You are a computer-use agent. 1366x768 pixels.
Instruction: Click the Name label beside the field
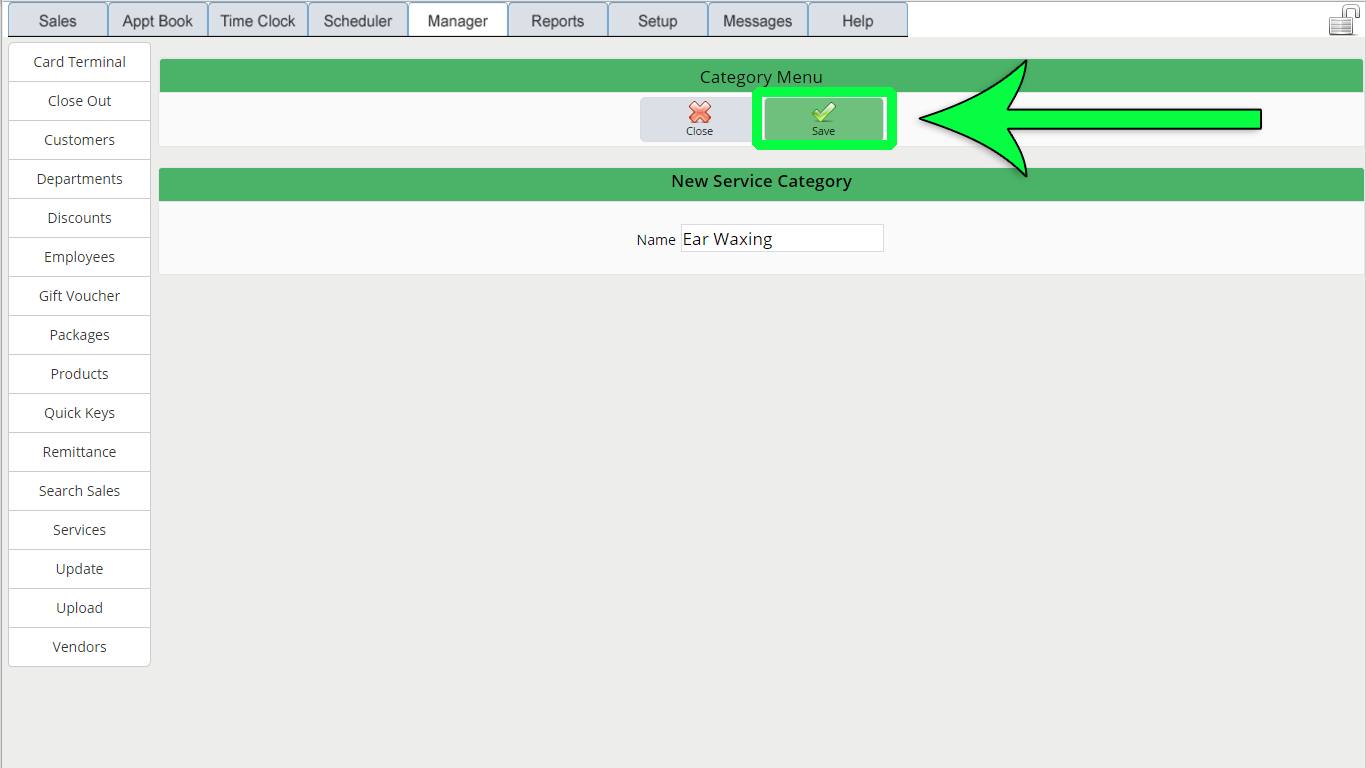pyautogui.click(x=656, y=240)
